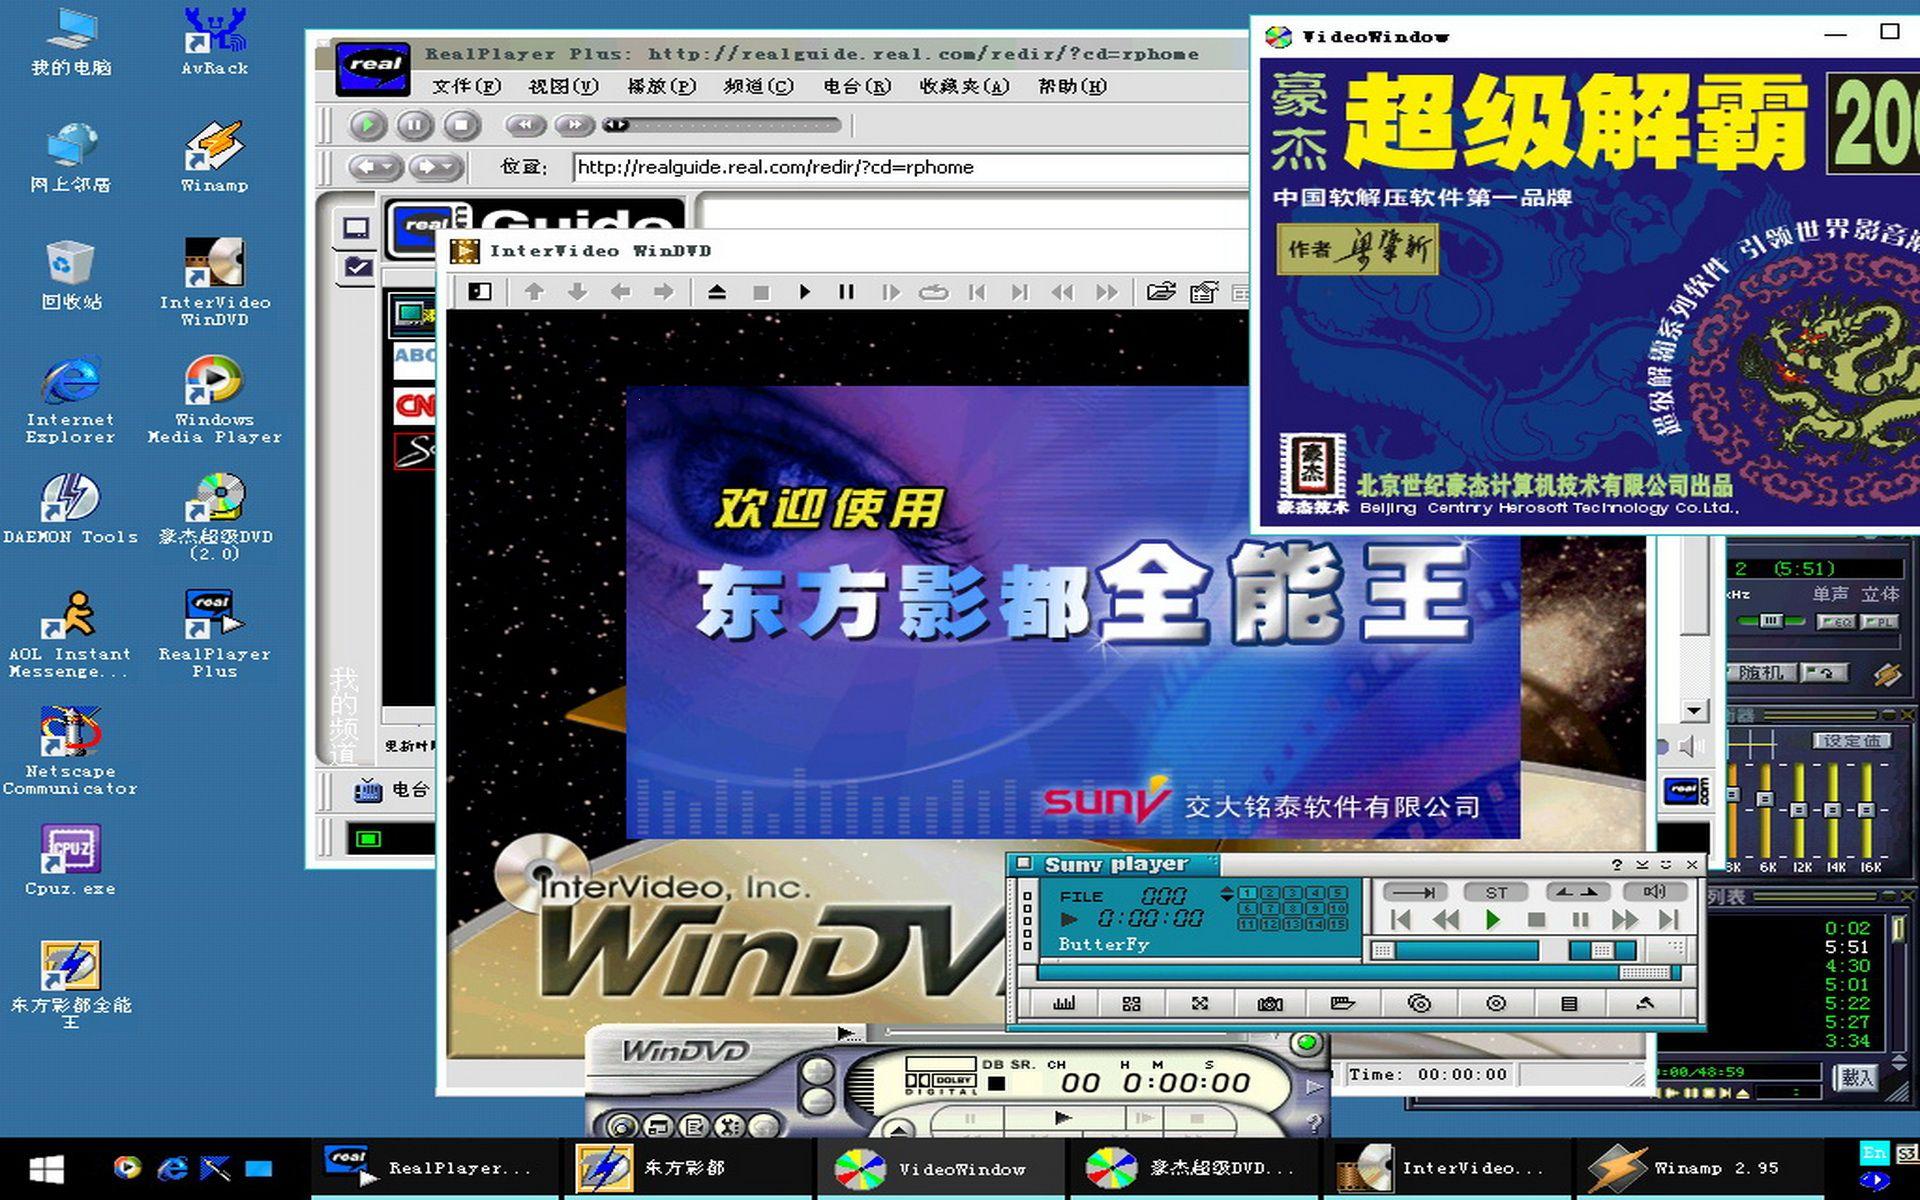
Task: Click the Stop button in RealPlayer controls
Action: (x=461, y=125)
